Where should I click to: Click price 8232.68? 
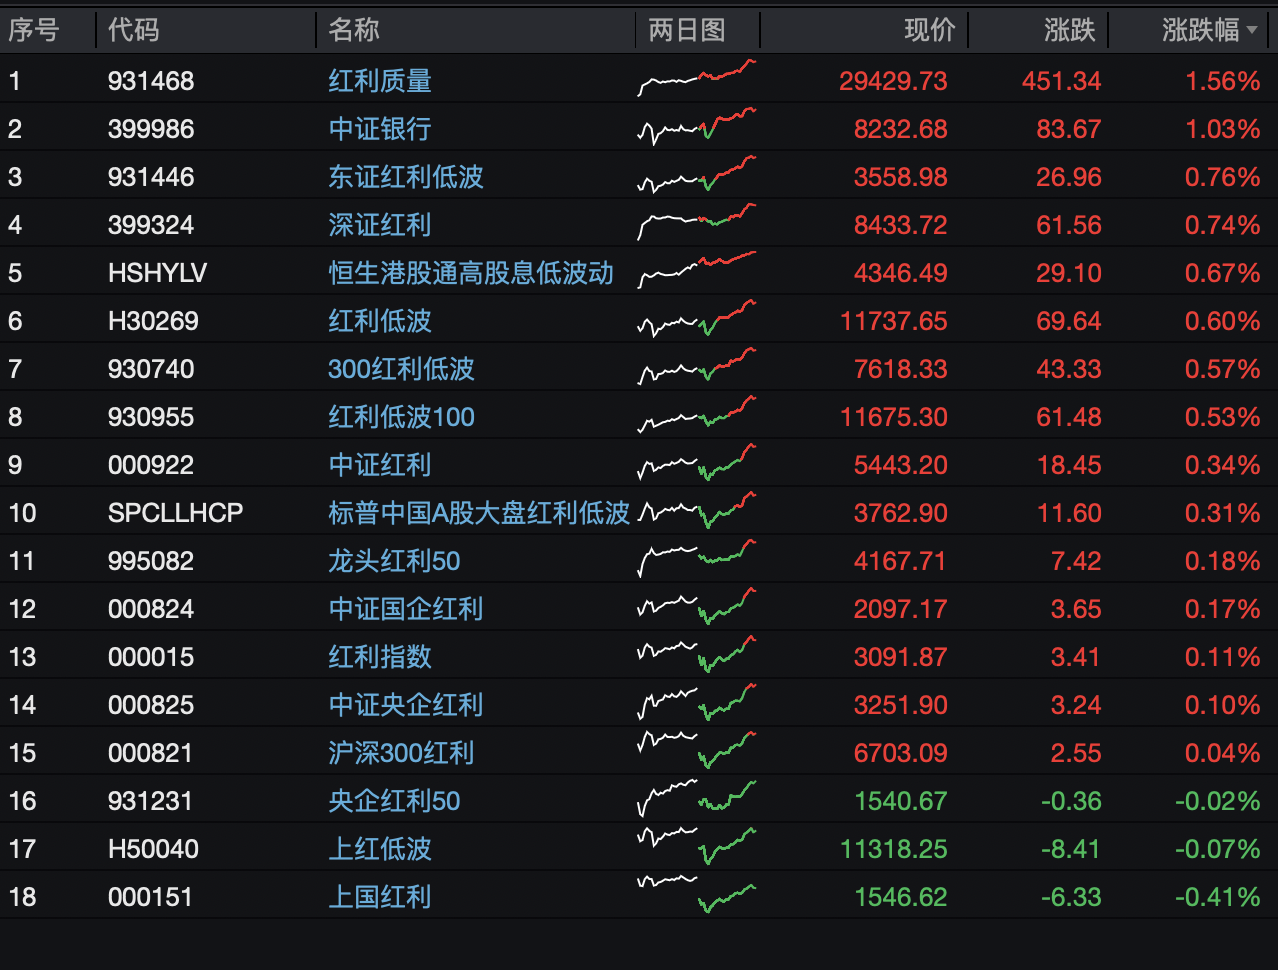pyautogui.click(x=901, y=129)
